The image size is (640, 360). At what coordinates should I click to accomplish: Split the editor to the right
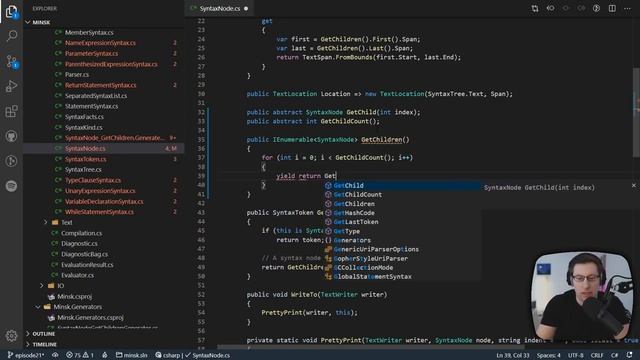point(612,8)
